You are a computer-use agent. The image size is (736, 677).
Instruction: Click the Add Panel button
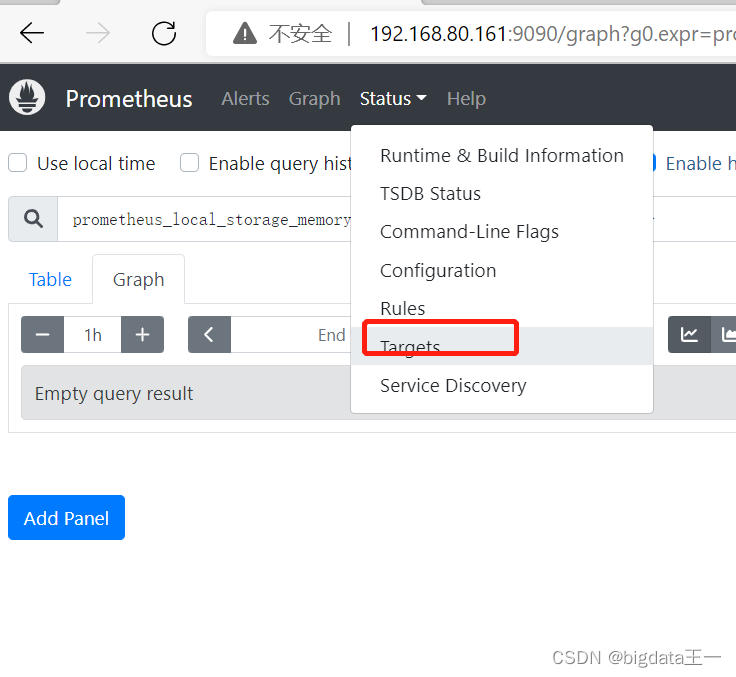pyautogui.click(x=66, y=518)
